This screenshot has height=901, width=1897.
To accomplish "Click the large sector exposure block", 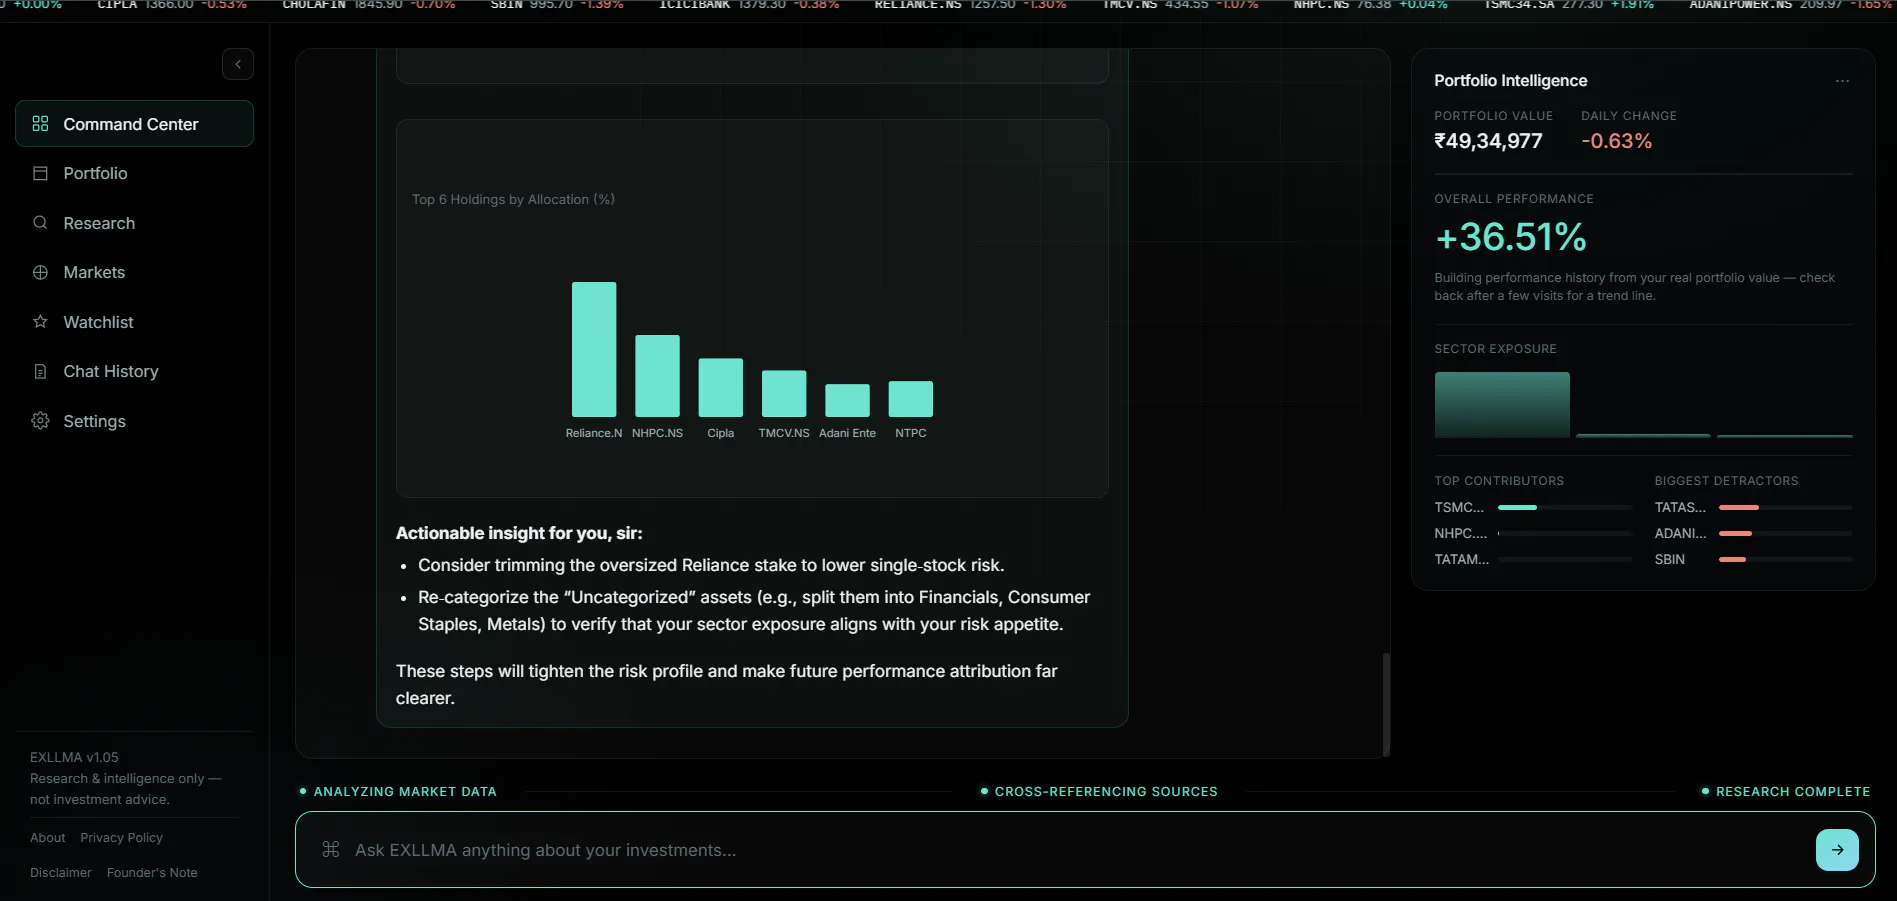I will click(1502, 405).
